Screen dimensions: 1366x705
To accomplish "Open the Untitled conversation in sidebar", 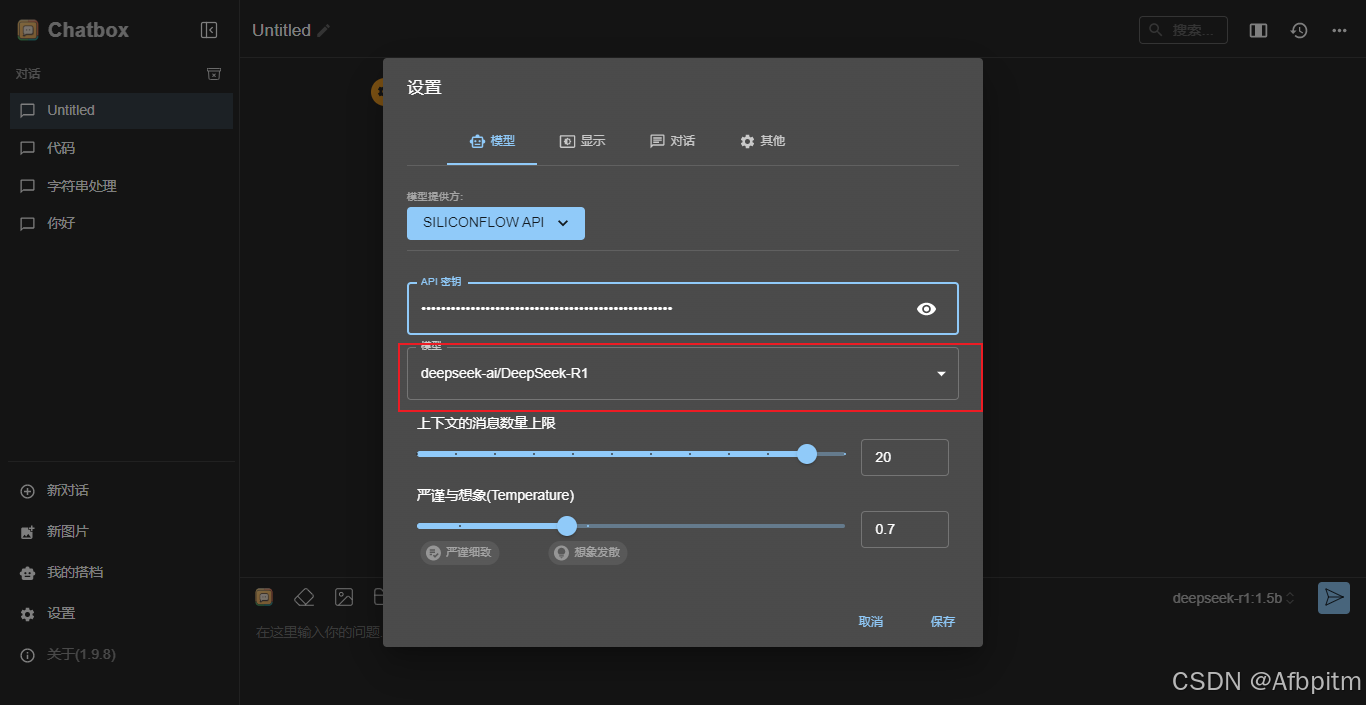I will pos(121,110).
